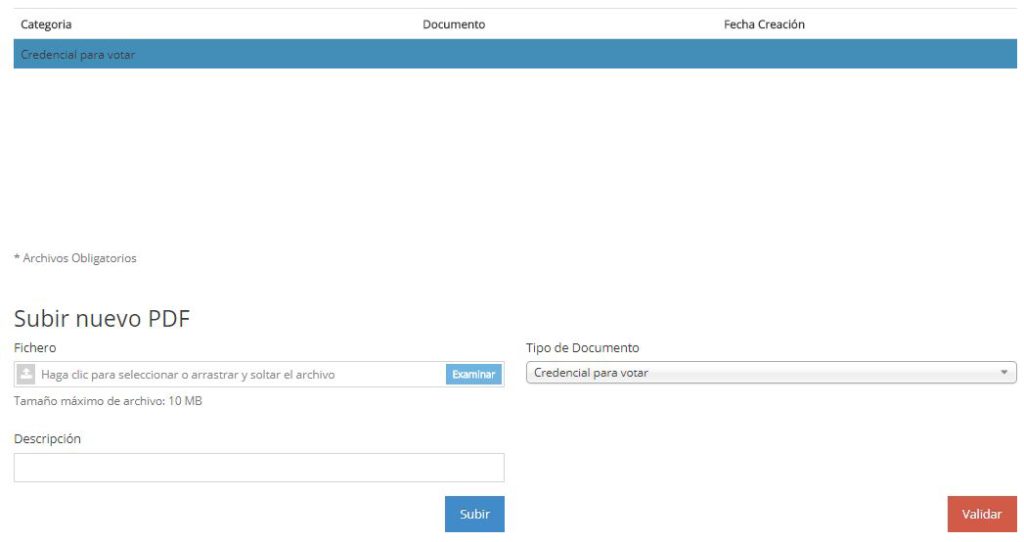Click the file selection drop area text
This screenshot has width=1024, height=542.
point(188,374)
